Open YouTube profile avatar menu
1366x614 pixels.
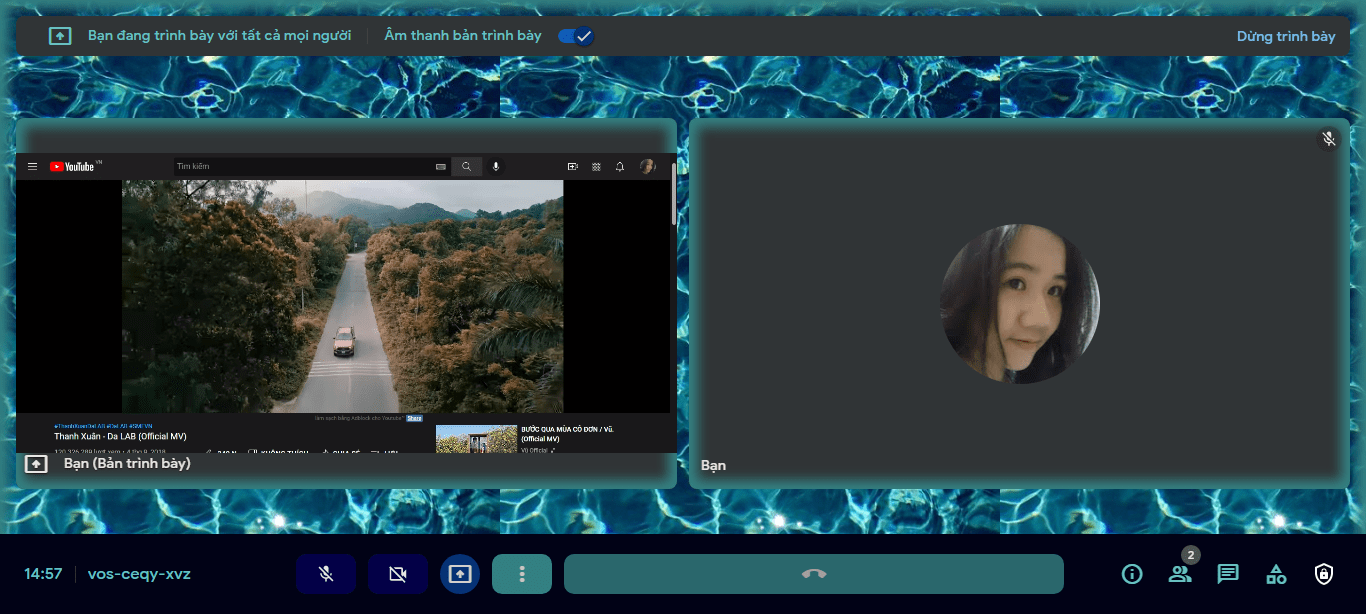point(648,166)
